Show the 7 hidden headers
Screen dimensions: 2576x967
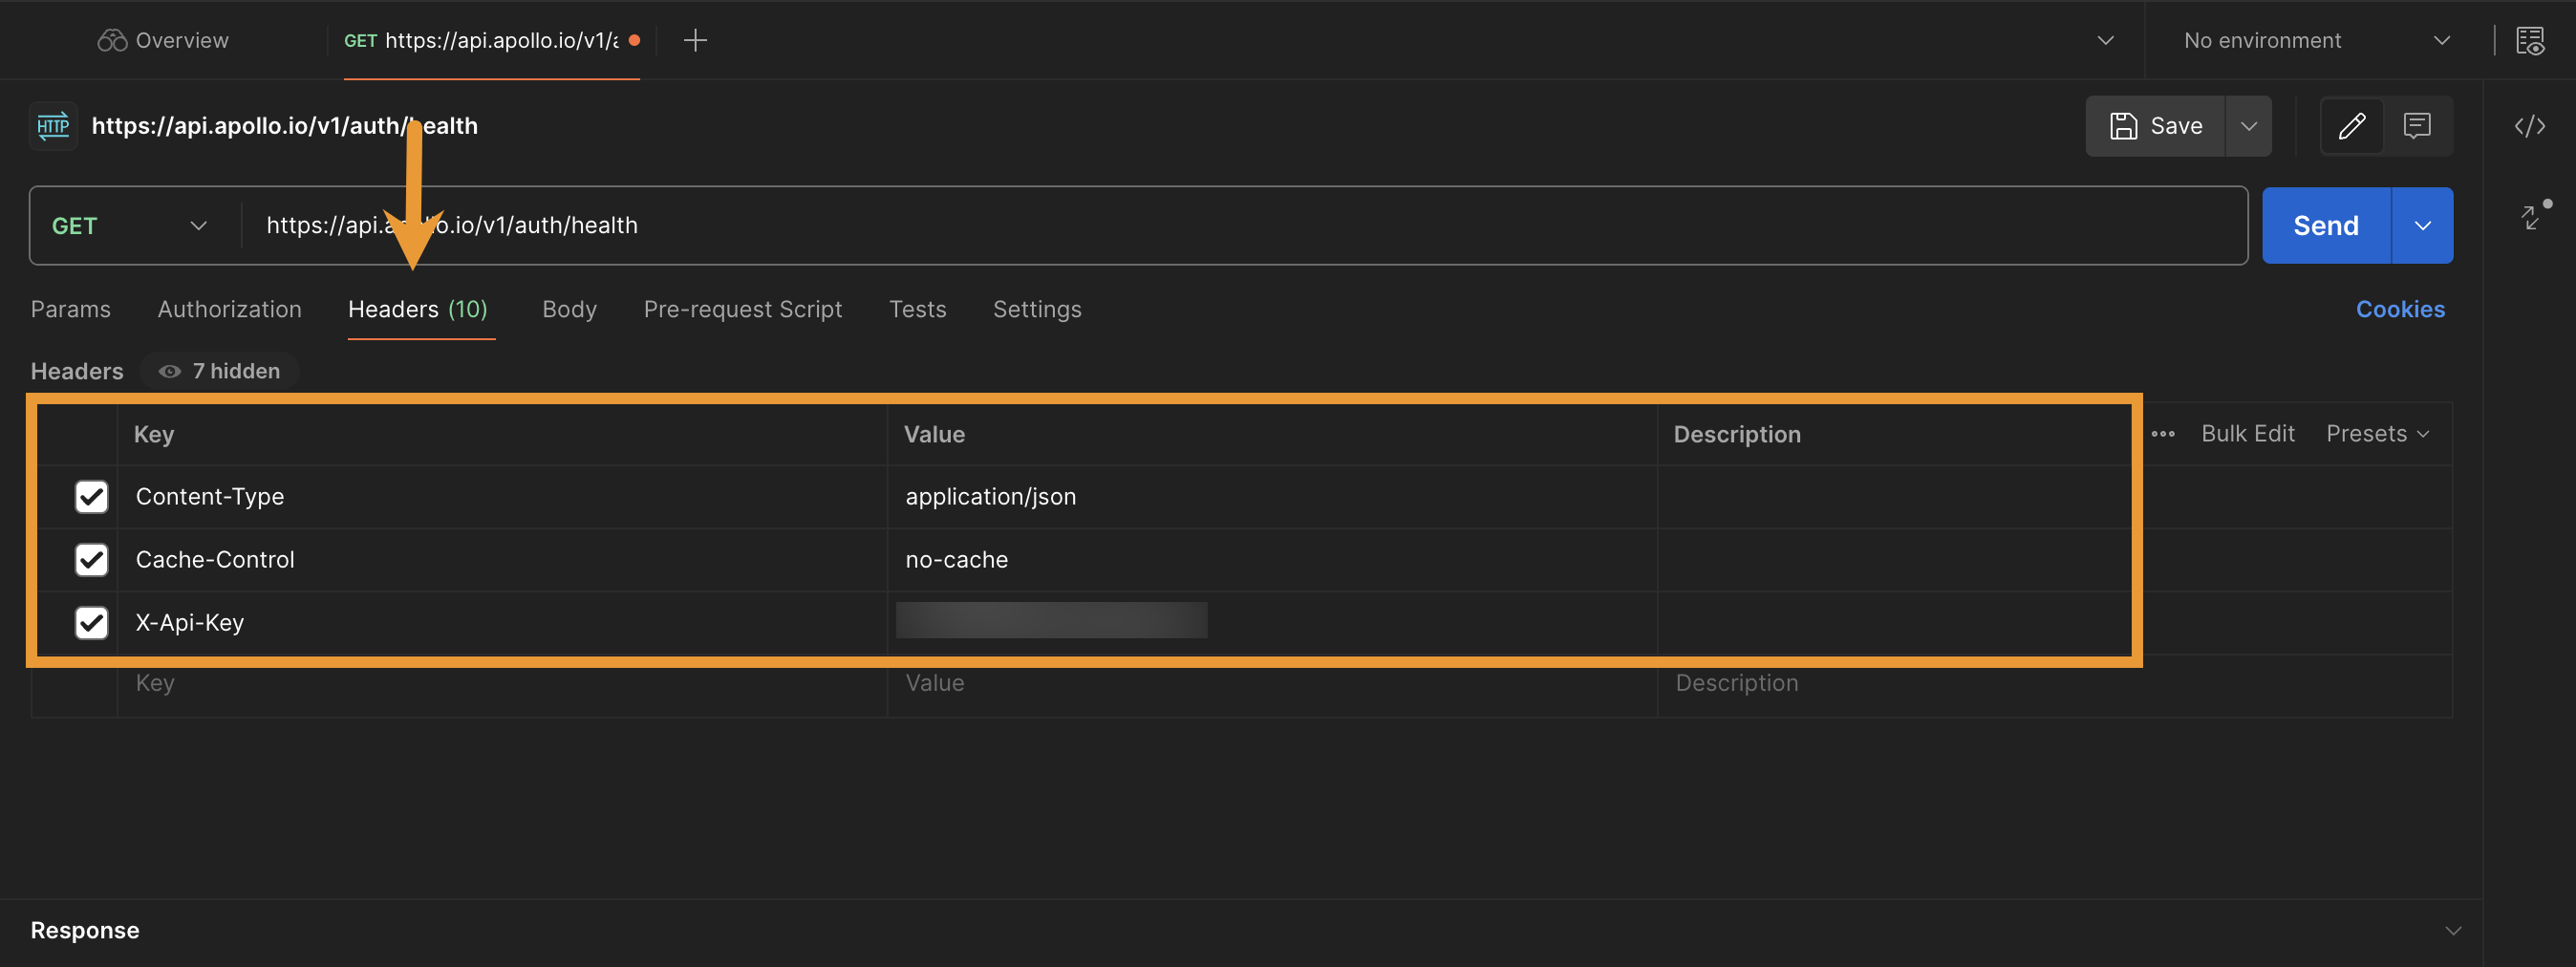click(x=219, y=371)
